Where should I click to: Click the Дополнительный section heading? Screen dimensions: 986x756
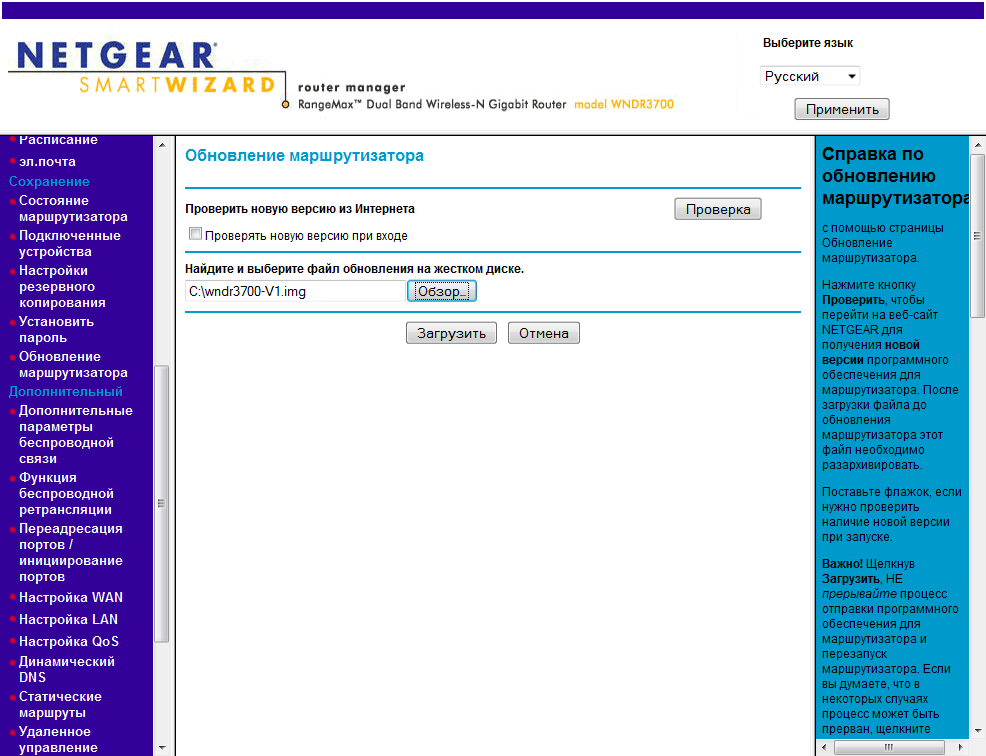(x=65, y=392)
